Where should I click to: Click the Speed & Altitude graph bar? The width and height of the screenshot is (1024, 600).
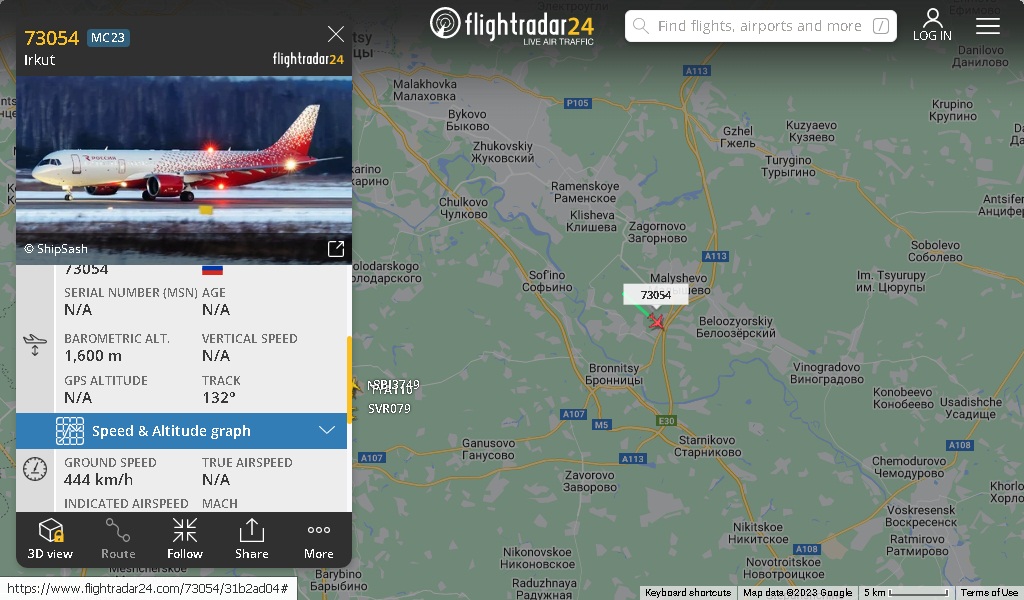(182, 431)
